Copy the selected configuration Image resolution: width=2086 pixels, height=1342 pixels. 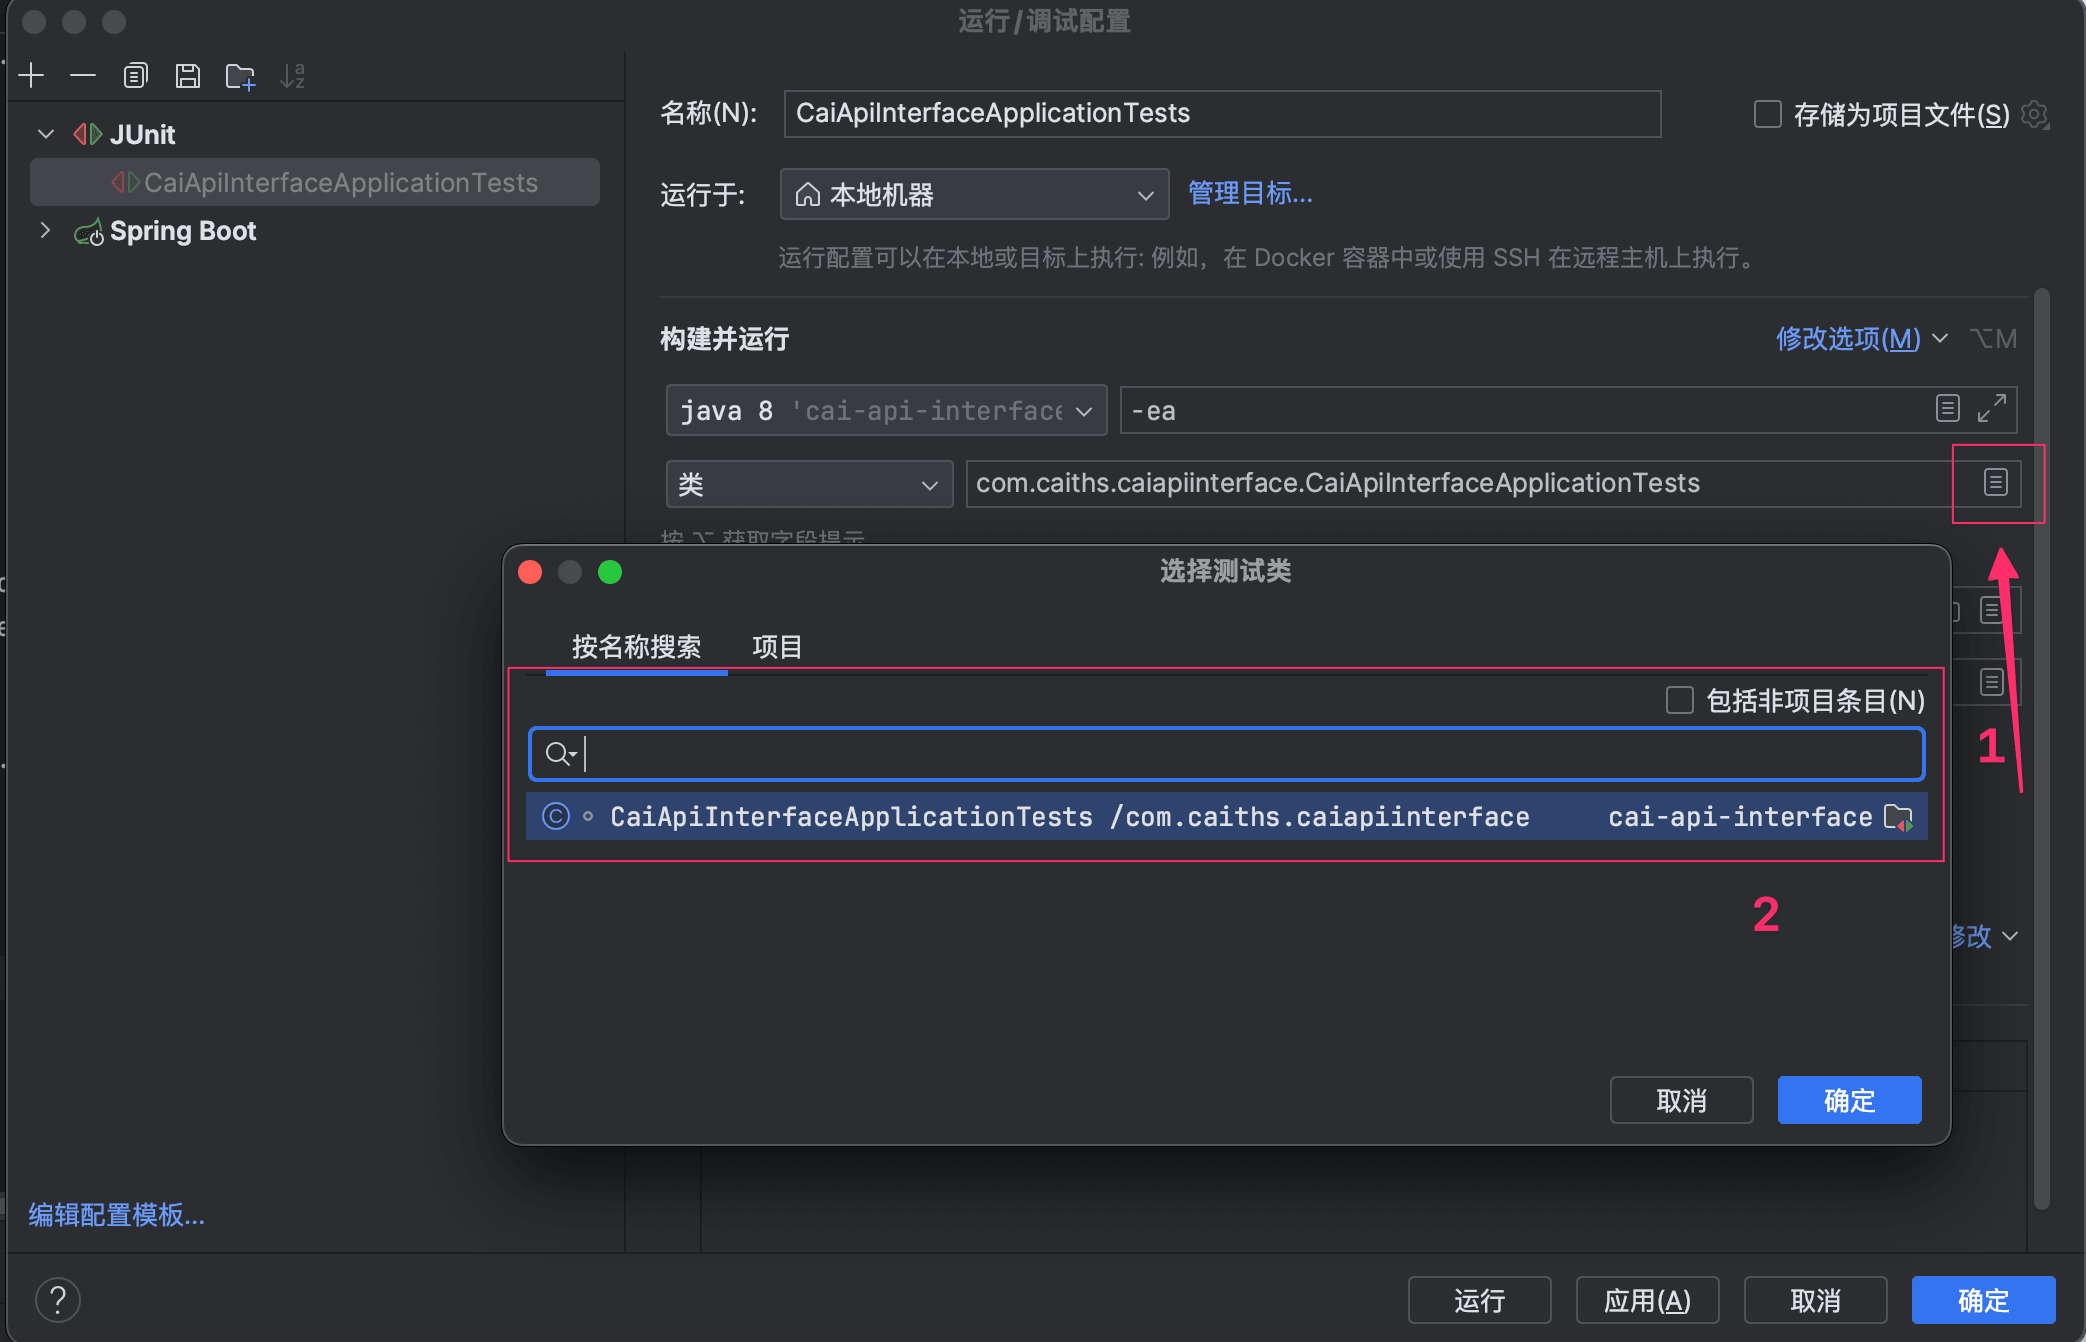(135, 76)
